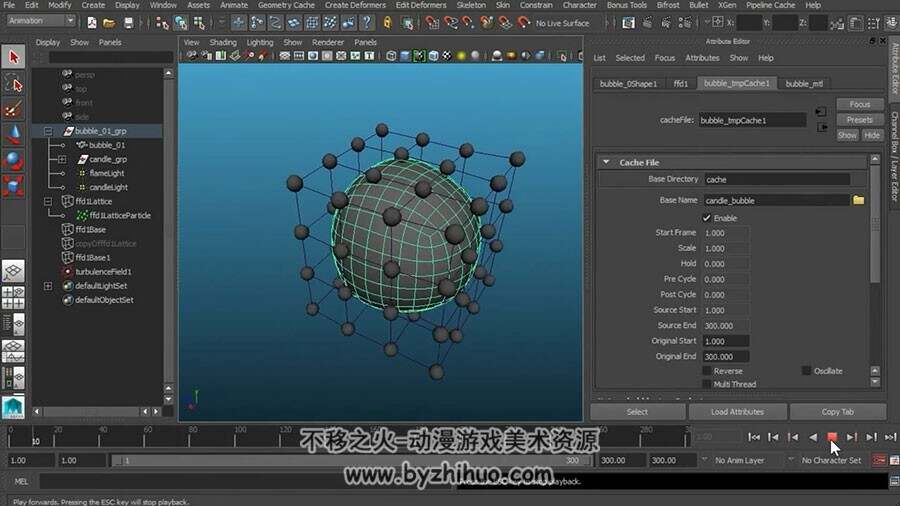Click the attribute Hide button
The width and height of the screenshot is (900, 506).
click(872, 135)
